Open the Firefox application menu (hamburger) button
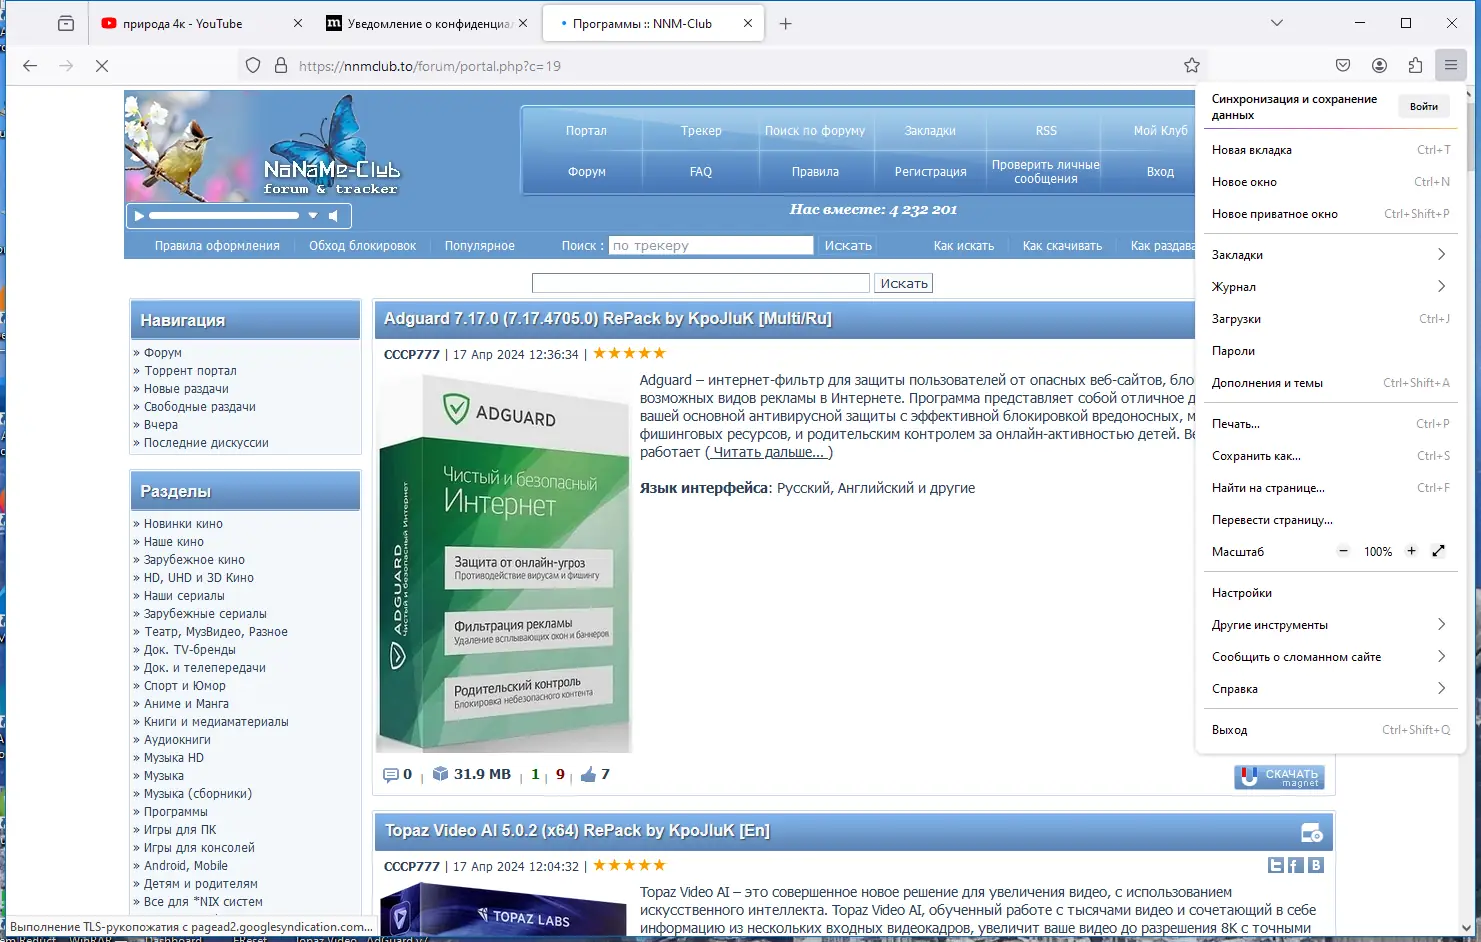The width and height of the screenshot is (1481, 942). (1450, 65)
